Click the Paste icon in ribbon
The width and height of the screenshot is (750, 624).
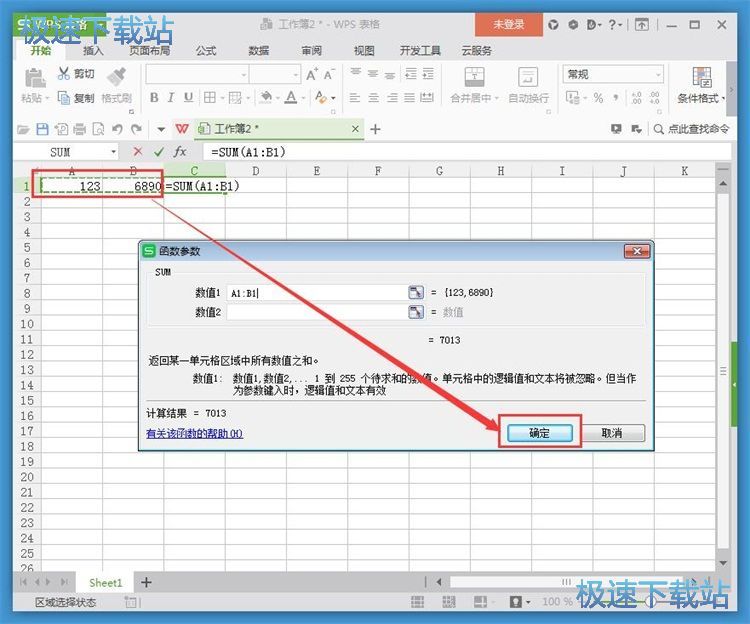35,78
